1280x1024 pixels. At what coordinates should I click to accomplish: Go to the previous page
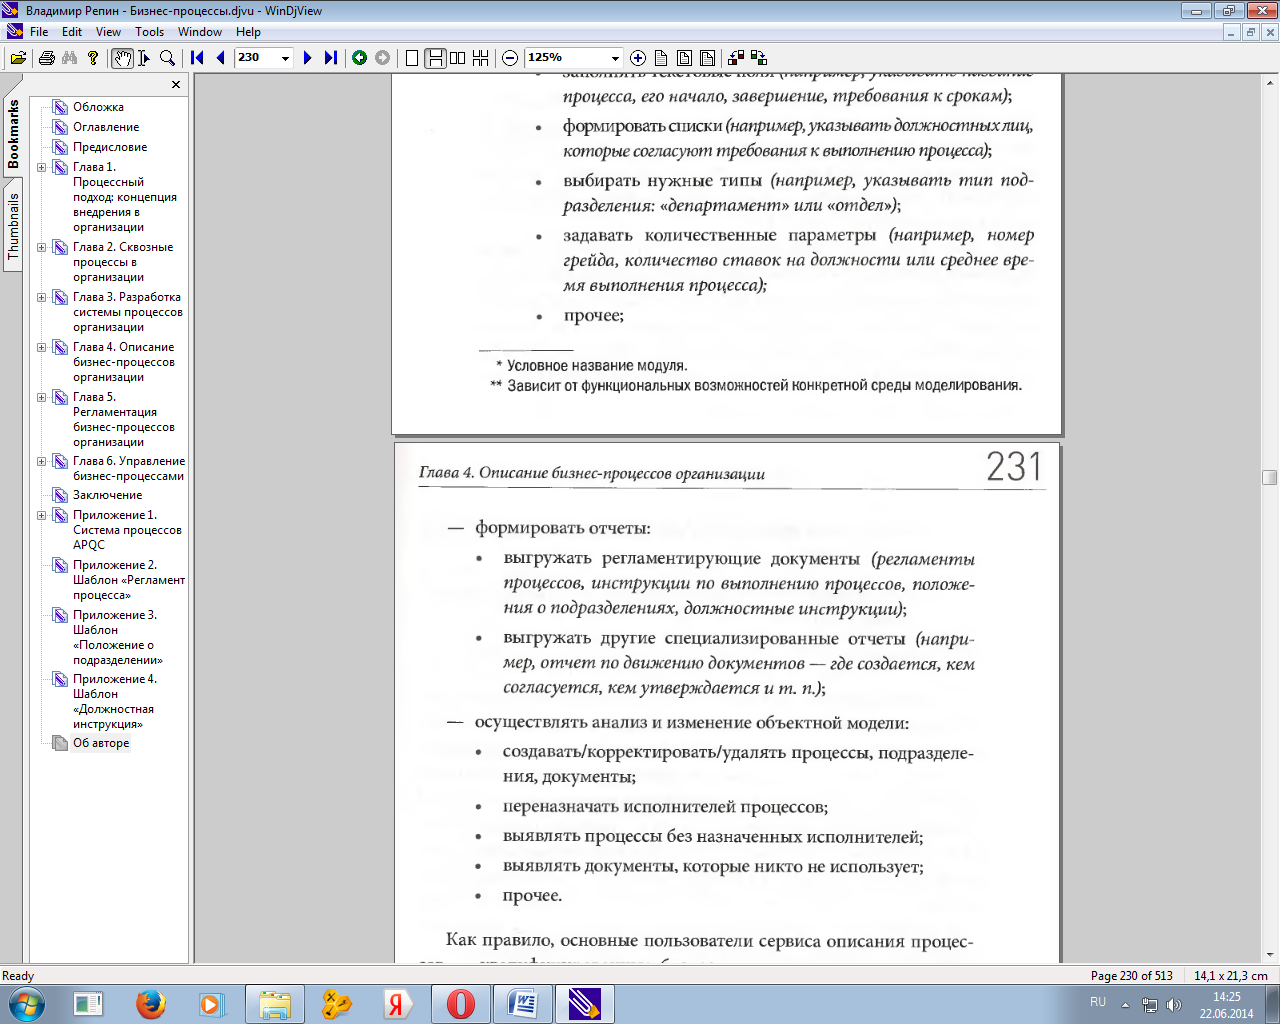tap(220, 58)
